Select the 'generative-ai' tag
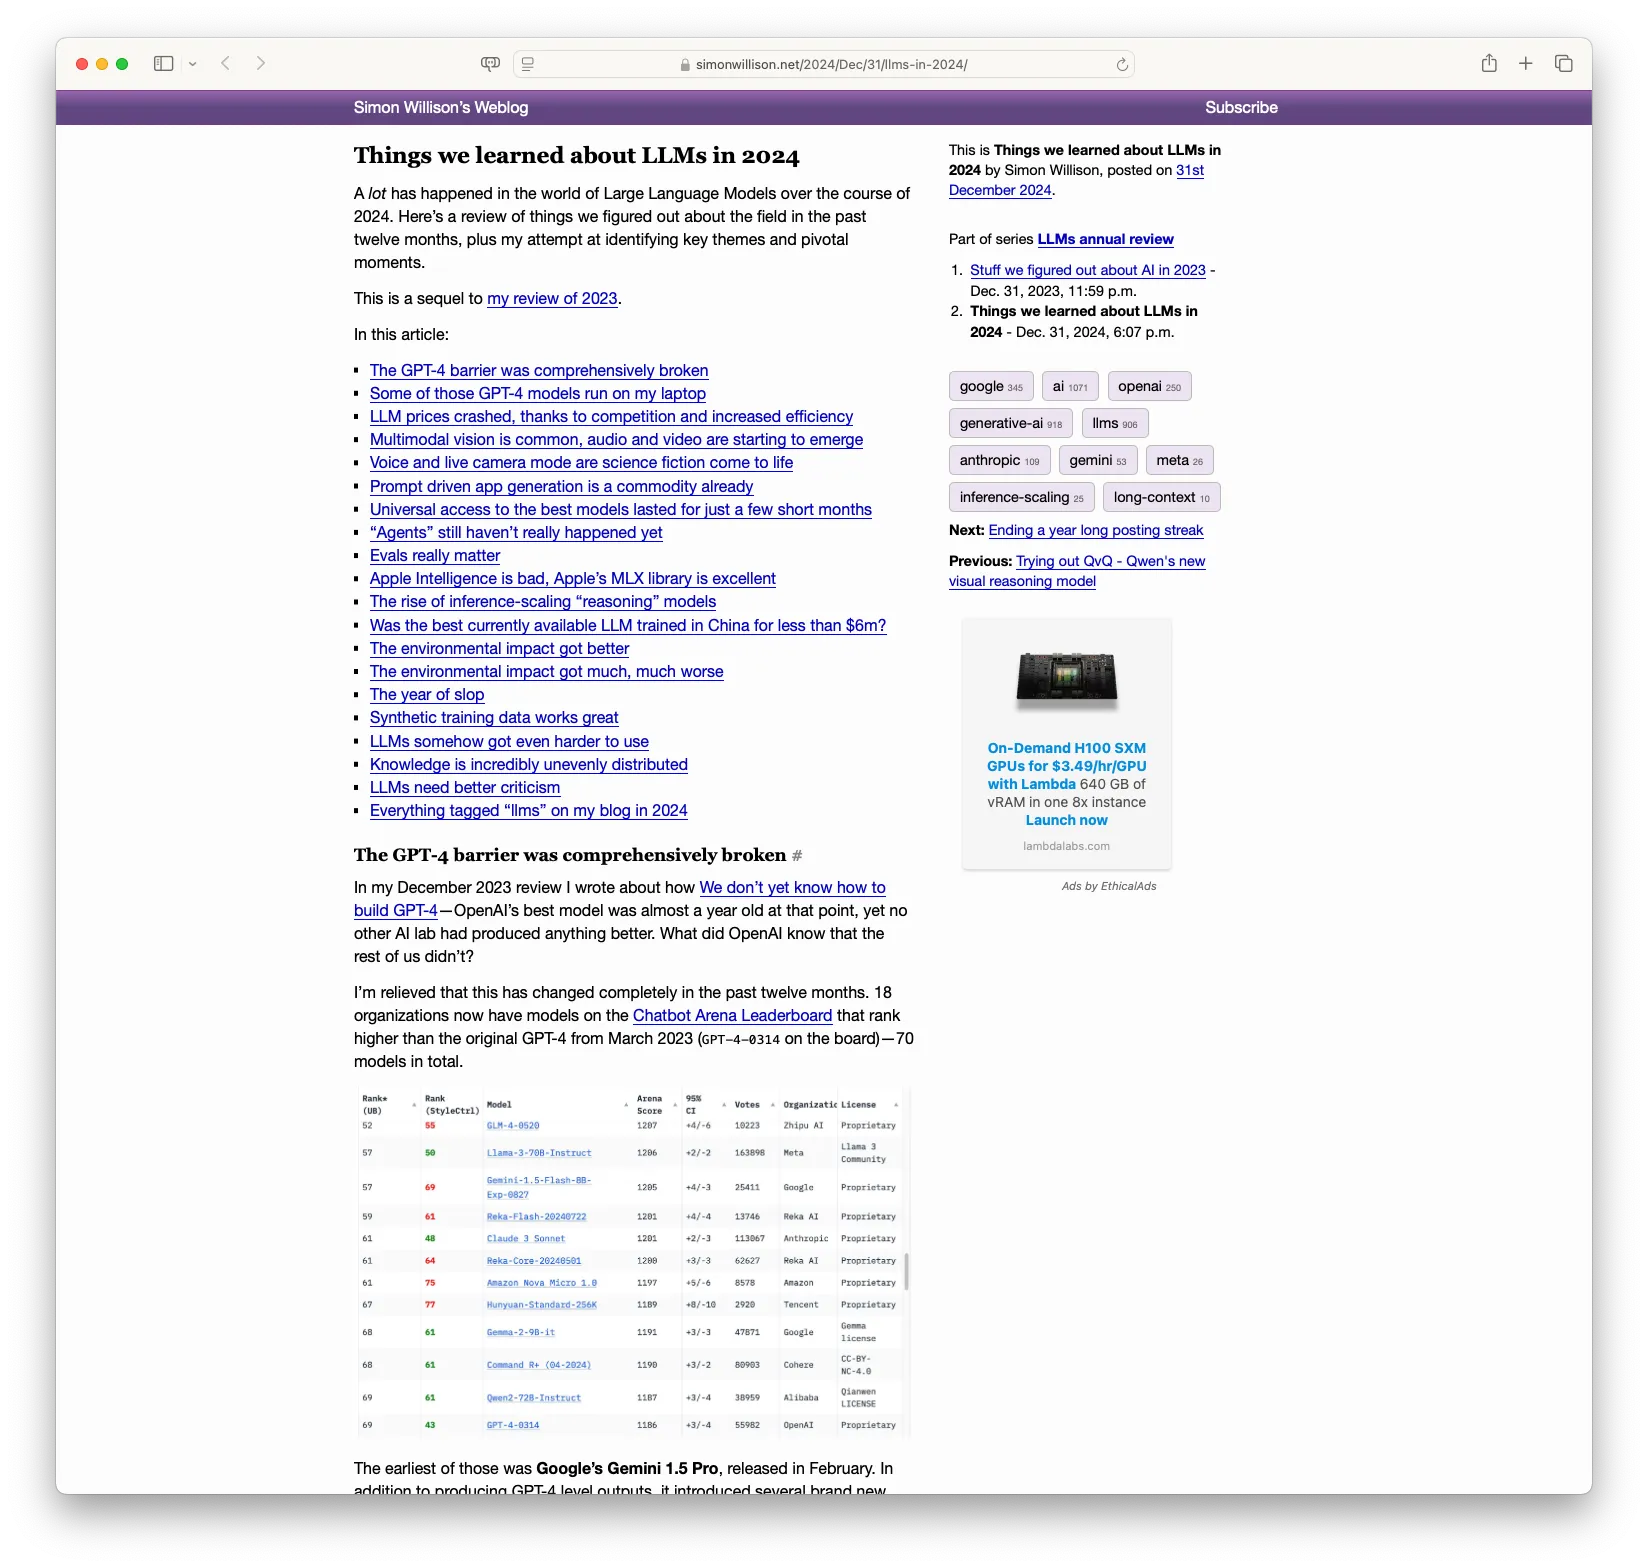 (x=1011, y=423)
